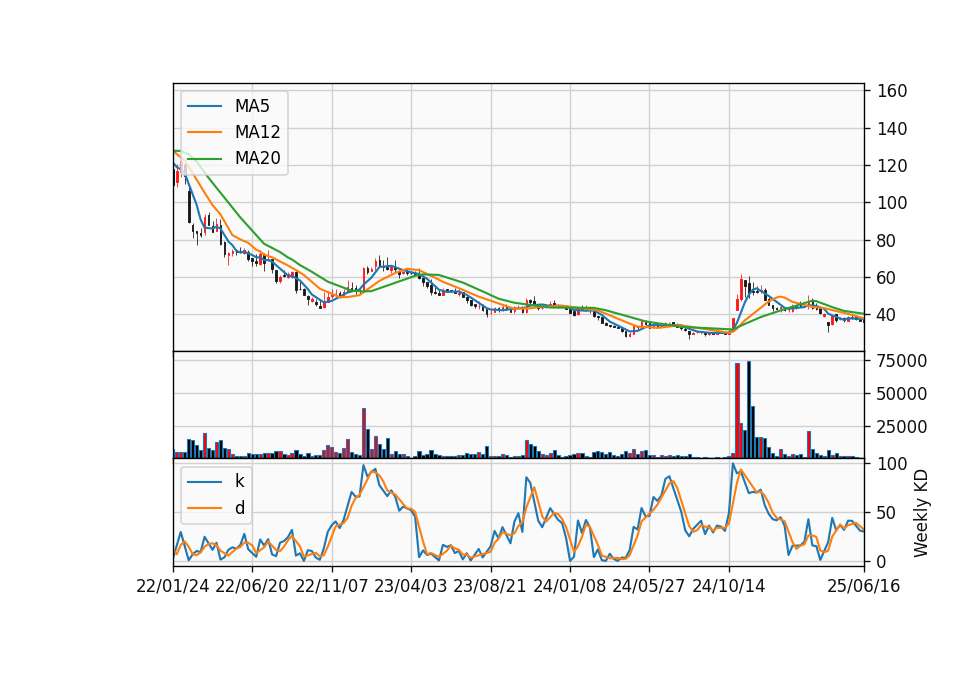This screenshot has width=960, height=690.
Task: Click the 50 tick on KD axis
Action: coord(887,513)
